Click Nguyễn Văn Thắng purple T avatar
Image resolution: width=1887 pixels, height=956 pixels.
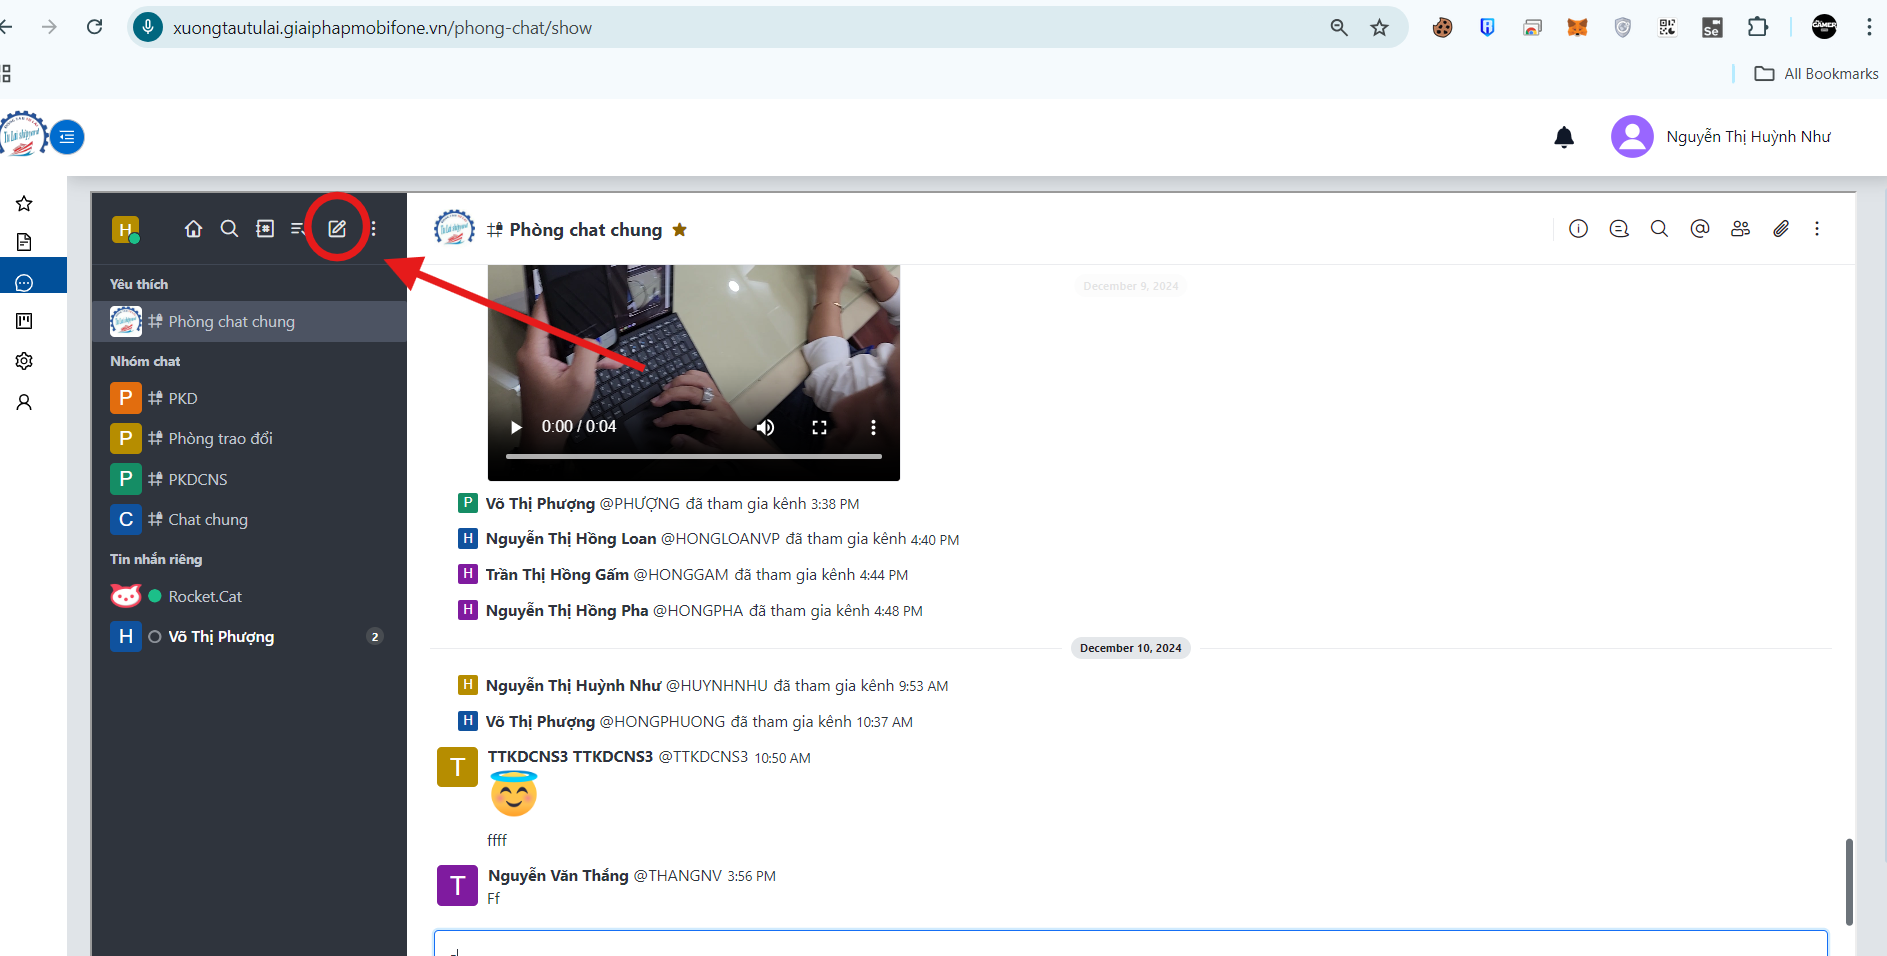458,885
